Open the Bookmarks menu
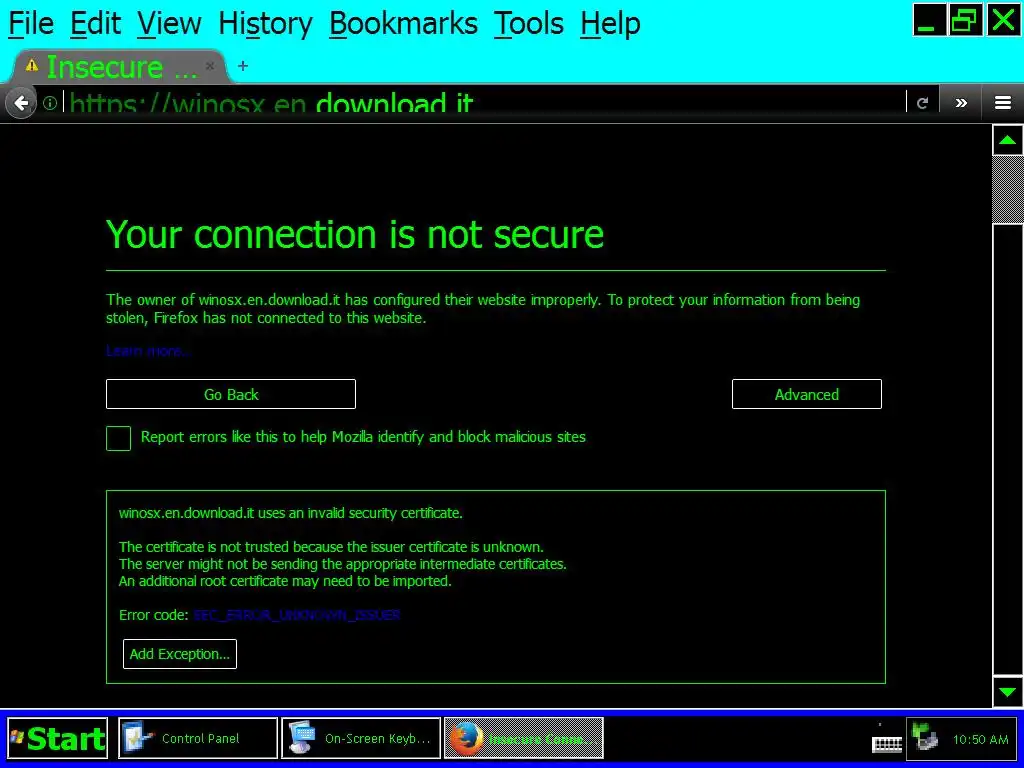 pyautogui.click(x=404, y=24)
